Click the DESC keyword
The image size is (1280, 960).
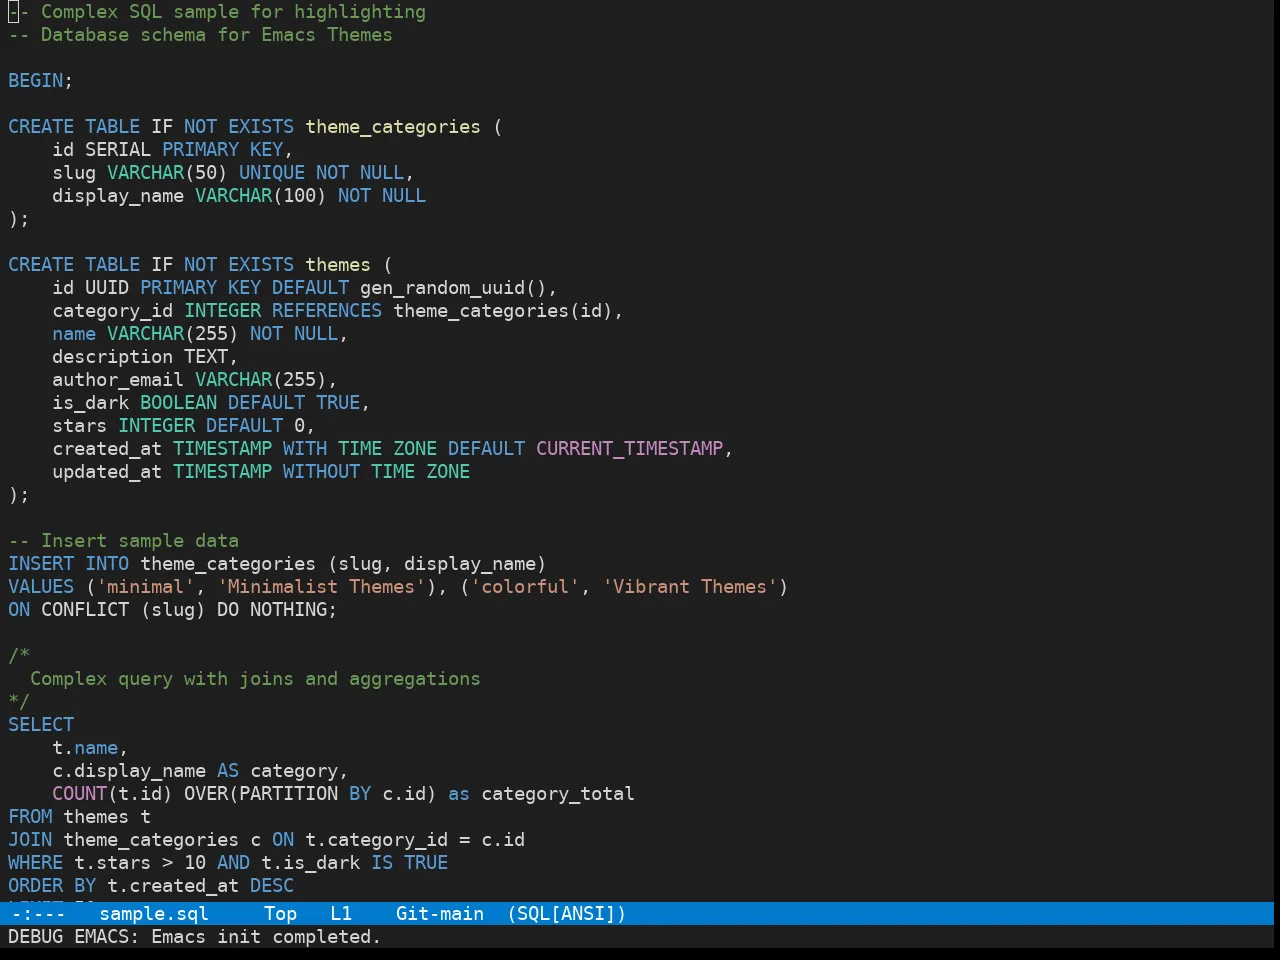pyautogui.click(x=272, y=886)
